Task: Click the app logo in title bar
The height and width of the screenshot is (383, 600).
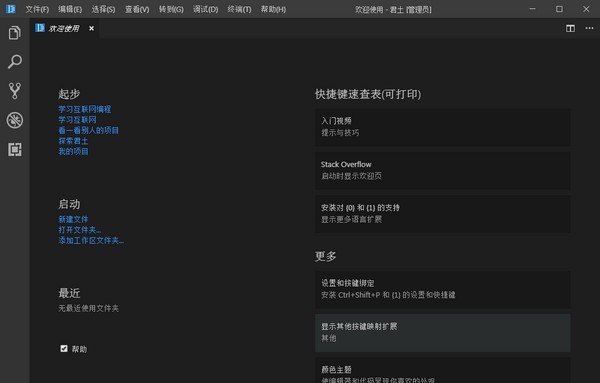Action: [11, 9]
